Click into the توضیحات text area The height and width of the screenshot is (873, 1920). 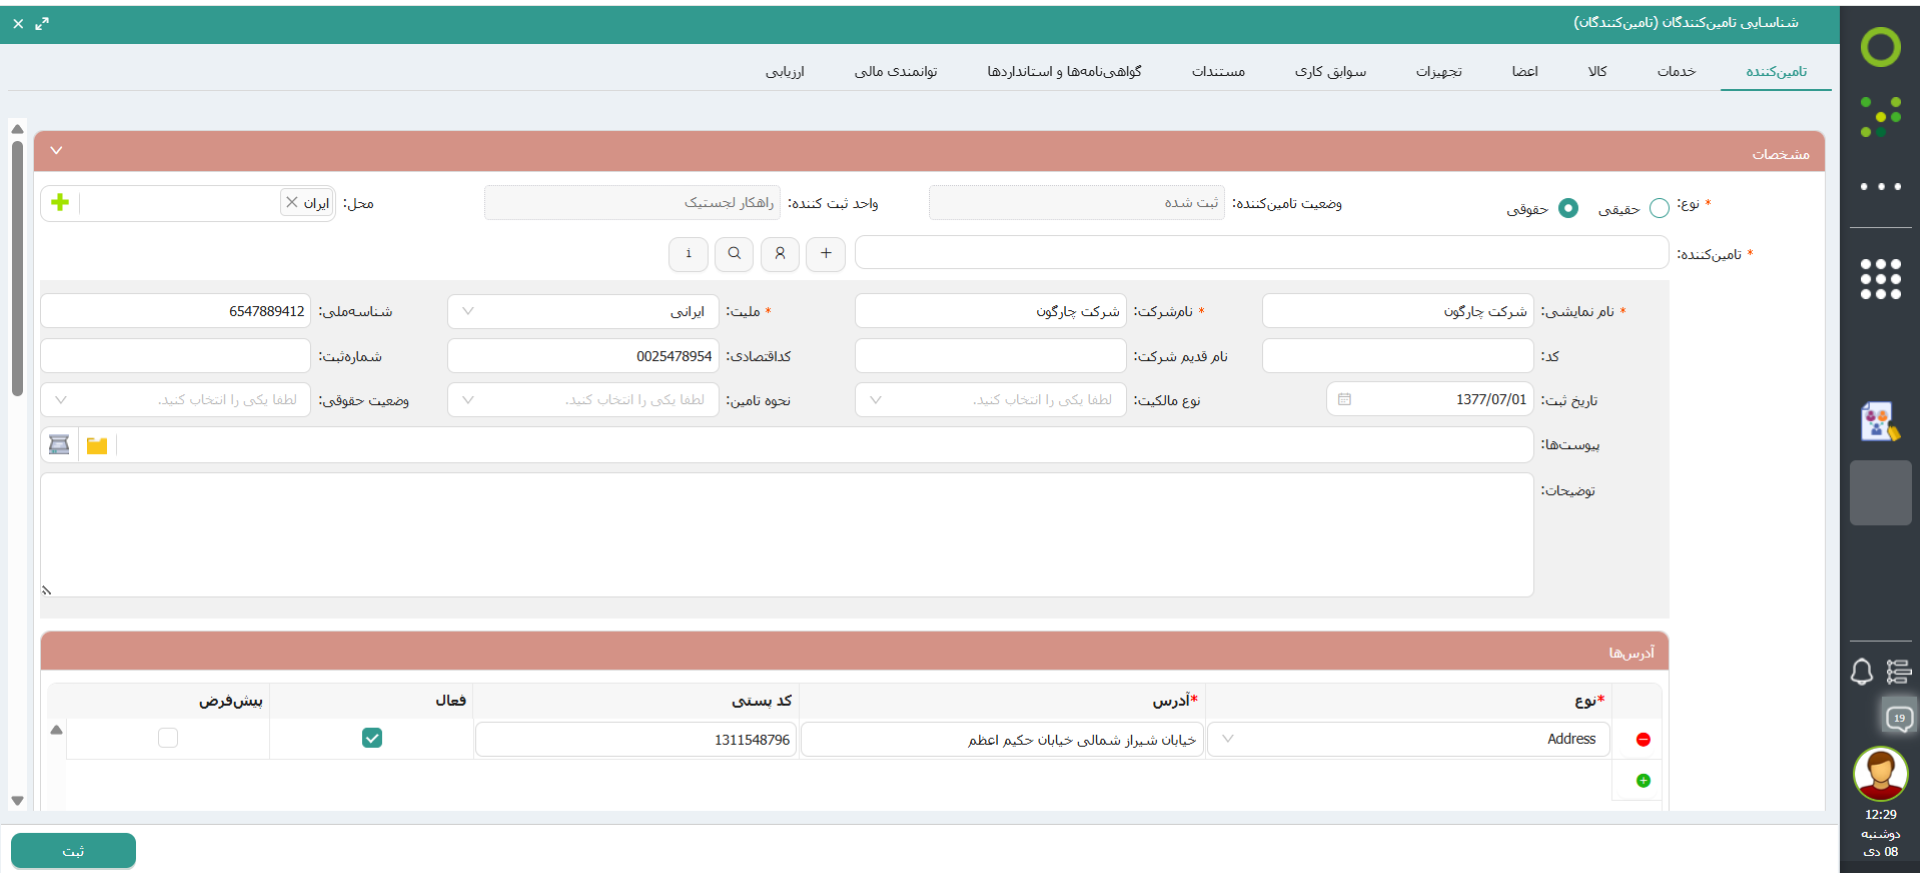click(786, 535)
